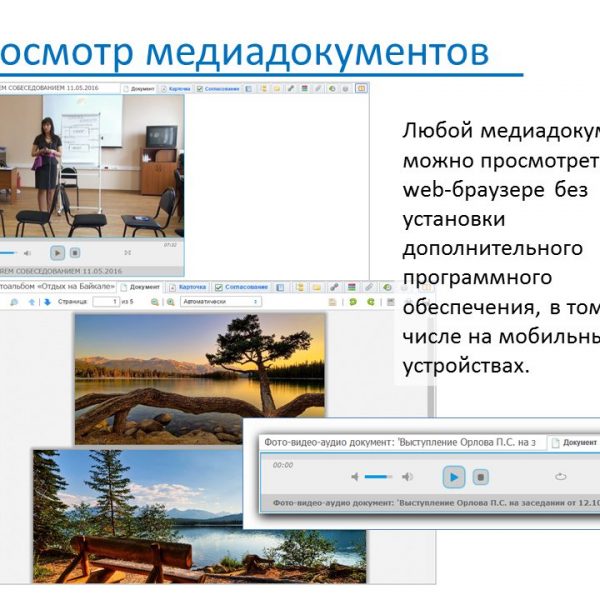600x600 pixels.
Task: Go to next page with the down arrow
Action: pyautogui.click(x=47, y=301)
